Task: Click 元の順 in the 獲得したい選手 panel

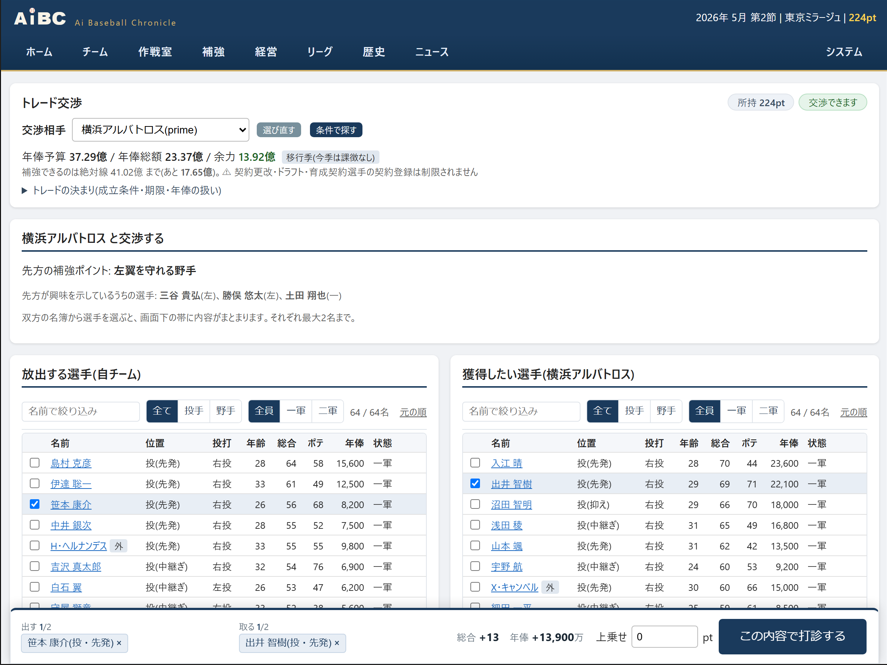Action: (x=854, y=412)
